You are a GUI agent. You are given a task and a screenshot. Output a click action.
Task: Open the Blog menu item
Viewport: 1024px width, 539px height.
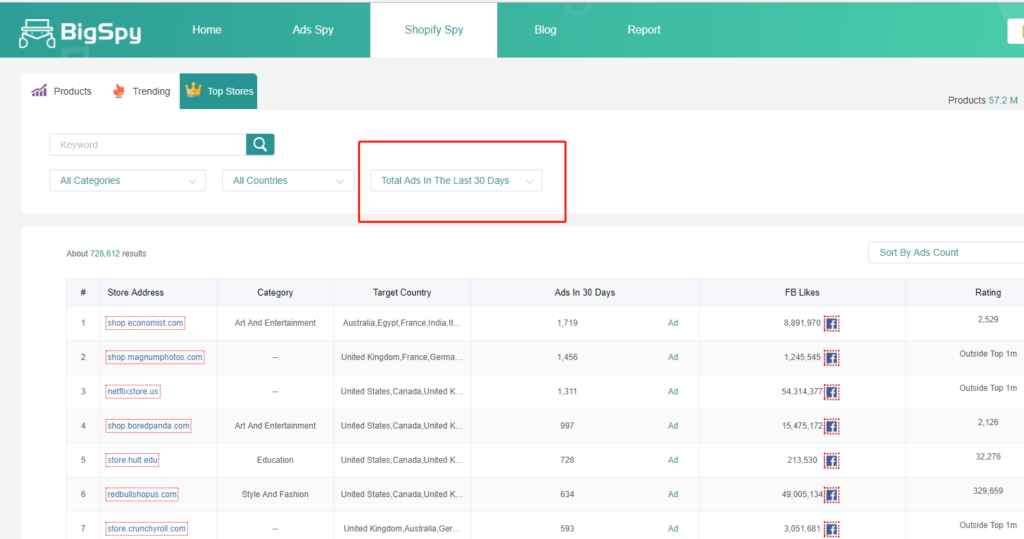(x=545, y=30)
